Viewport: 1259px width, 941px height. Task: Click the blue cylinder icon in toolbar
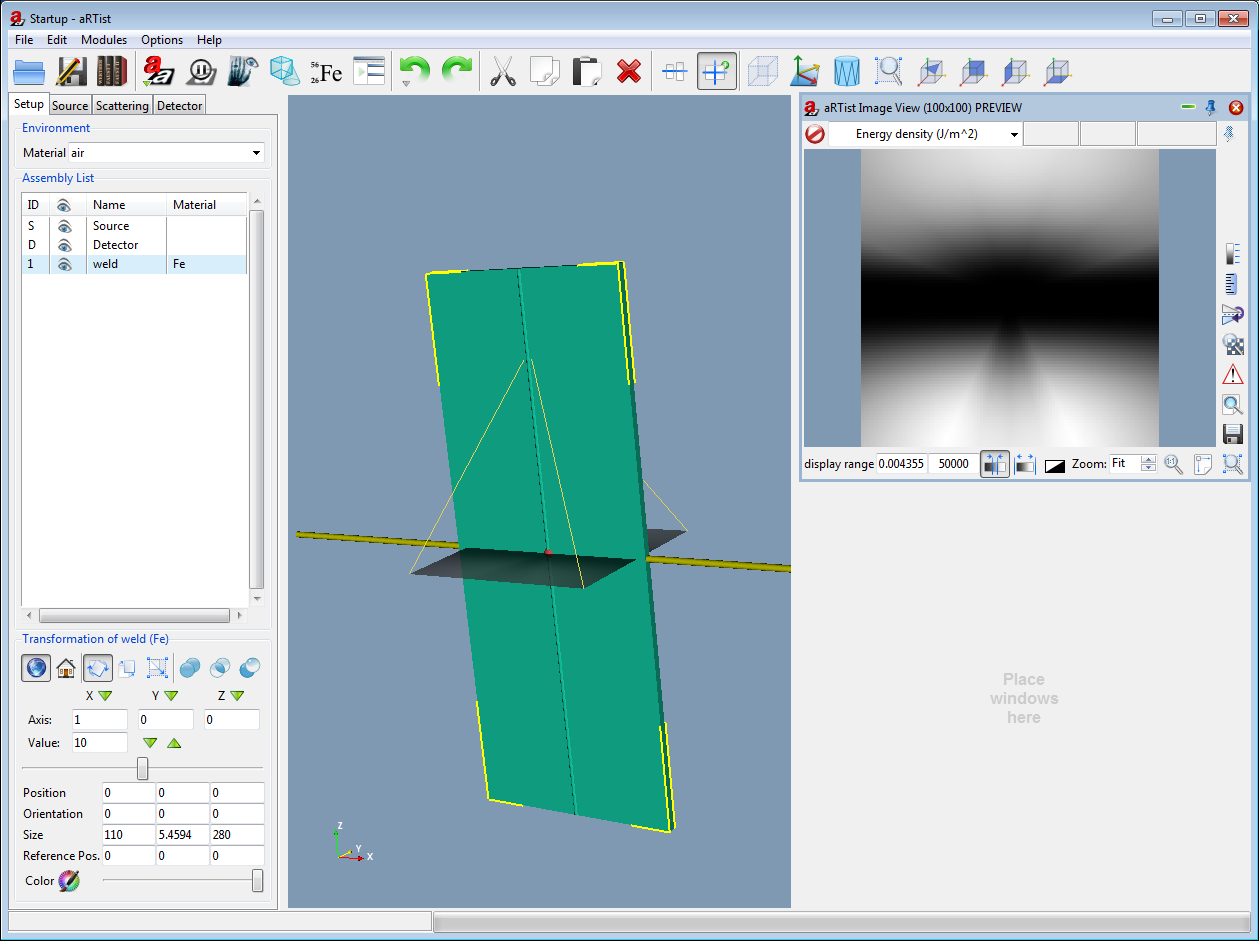point(847,71)
